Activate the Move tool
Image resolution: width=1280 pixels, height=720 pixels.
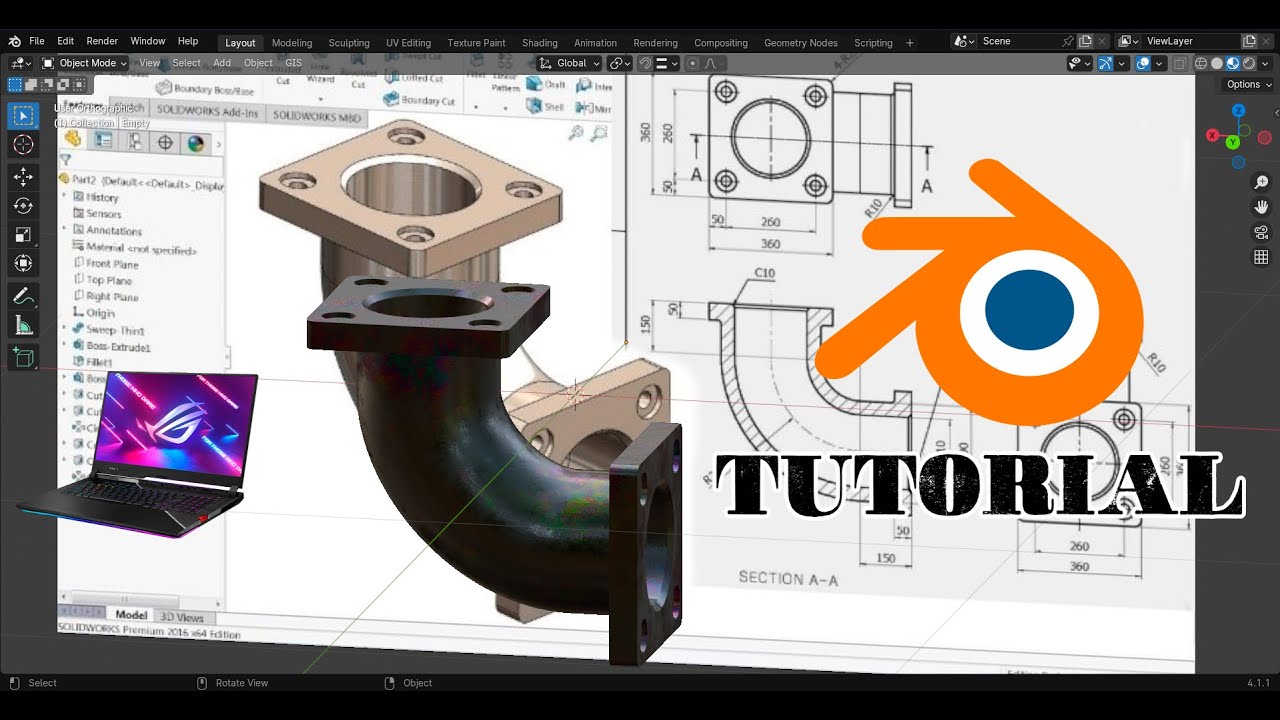click(x=23, y=177)
